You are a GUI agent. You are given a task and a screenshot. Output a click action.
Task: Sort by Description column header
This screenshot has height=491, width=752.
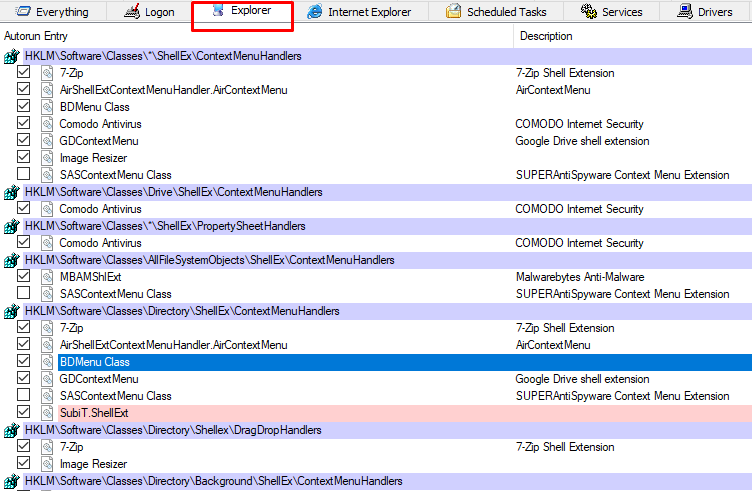[546, 36]
